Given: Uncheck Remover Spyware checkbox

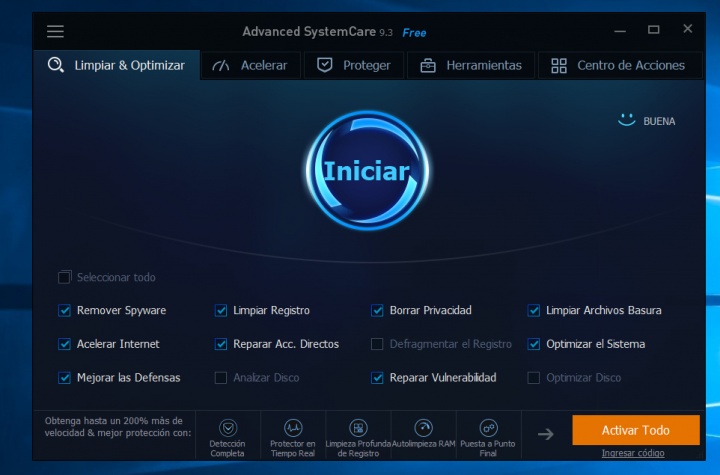Looking at the screenshot, I should pos(64,311).
